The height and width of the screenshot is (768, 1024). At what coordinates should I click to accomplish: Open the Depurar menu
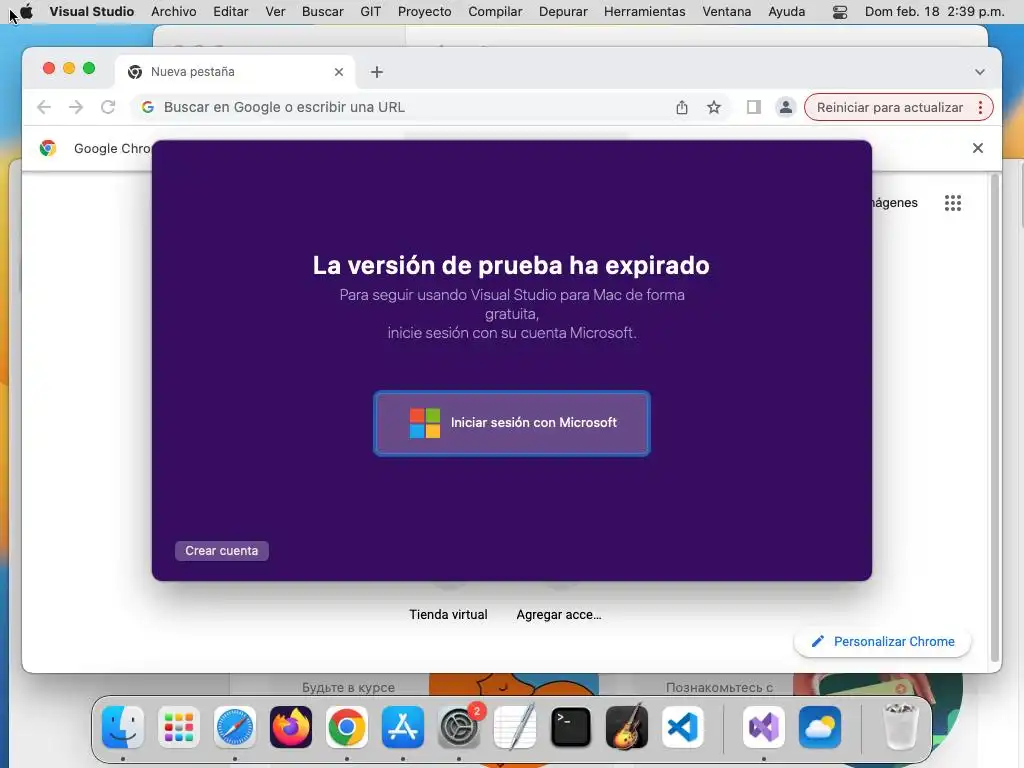(563, 12)
